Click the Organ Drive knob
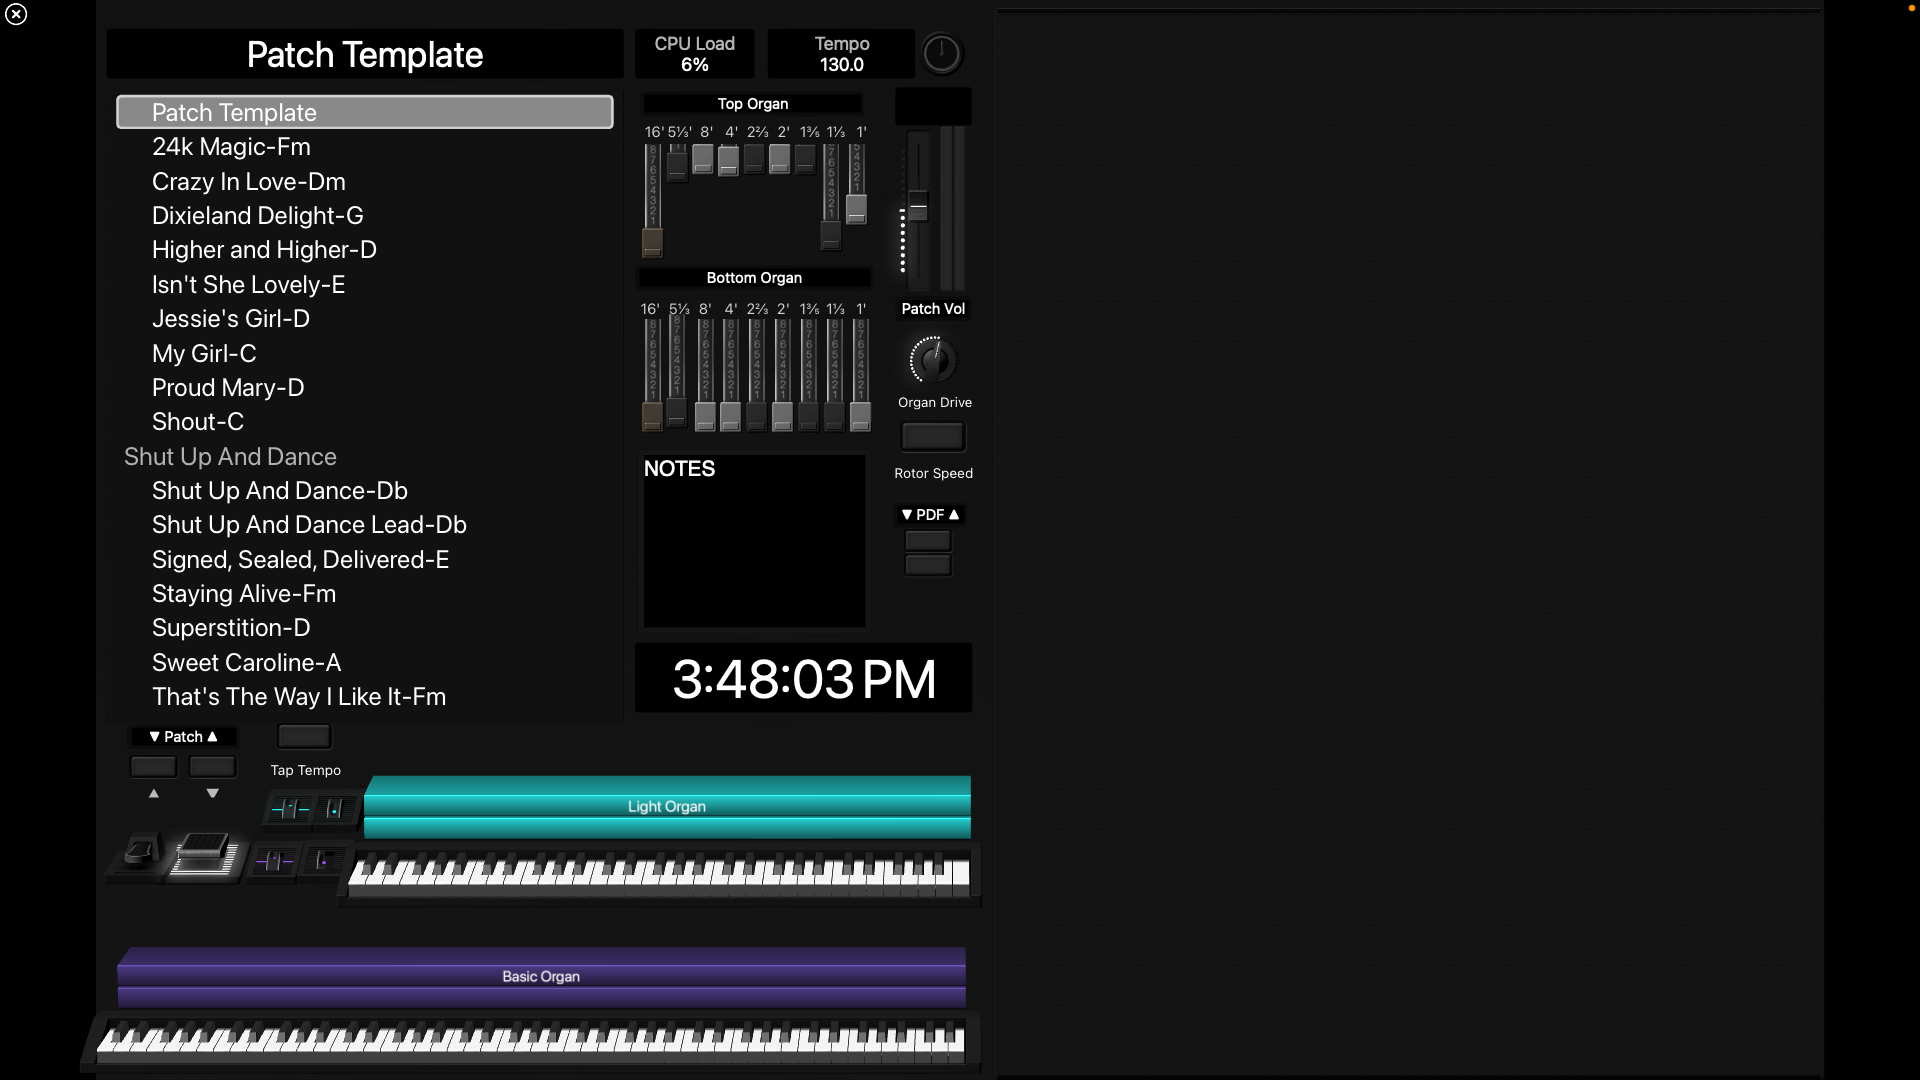Viewport: 1920px width, 1080px height. coord(932,360)
